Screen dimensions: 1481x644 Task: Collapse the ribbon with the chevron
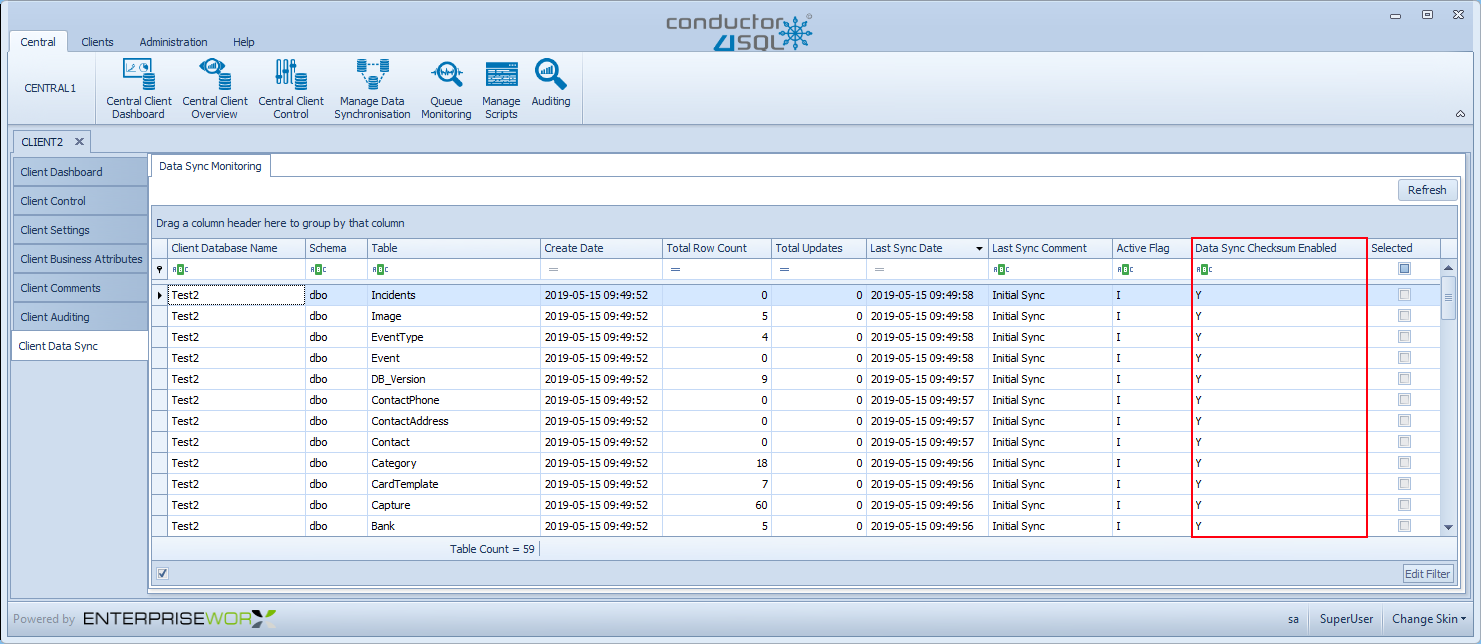[x=1460, y=115]
